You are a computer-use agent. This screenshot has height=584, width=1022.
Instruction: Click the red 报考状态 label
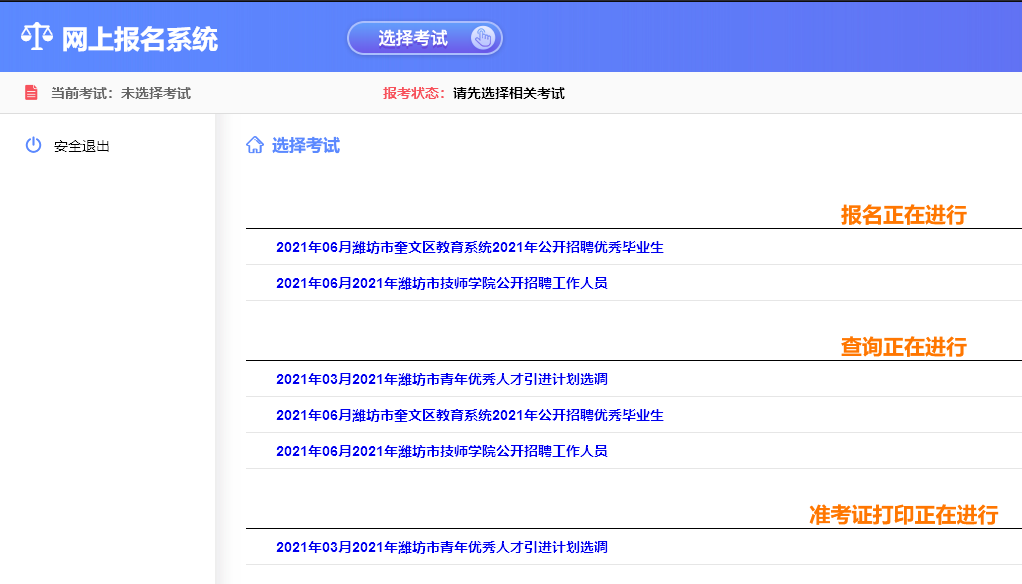[413, 93]
